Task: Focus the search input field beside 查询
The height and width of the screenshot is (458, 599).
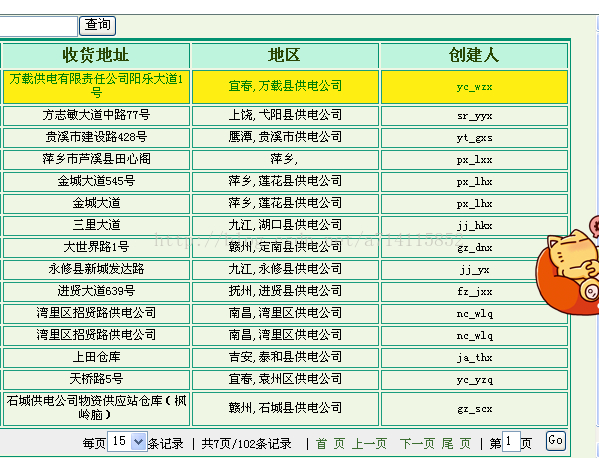Action: [39, 26]
